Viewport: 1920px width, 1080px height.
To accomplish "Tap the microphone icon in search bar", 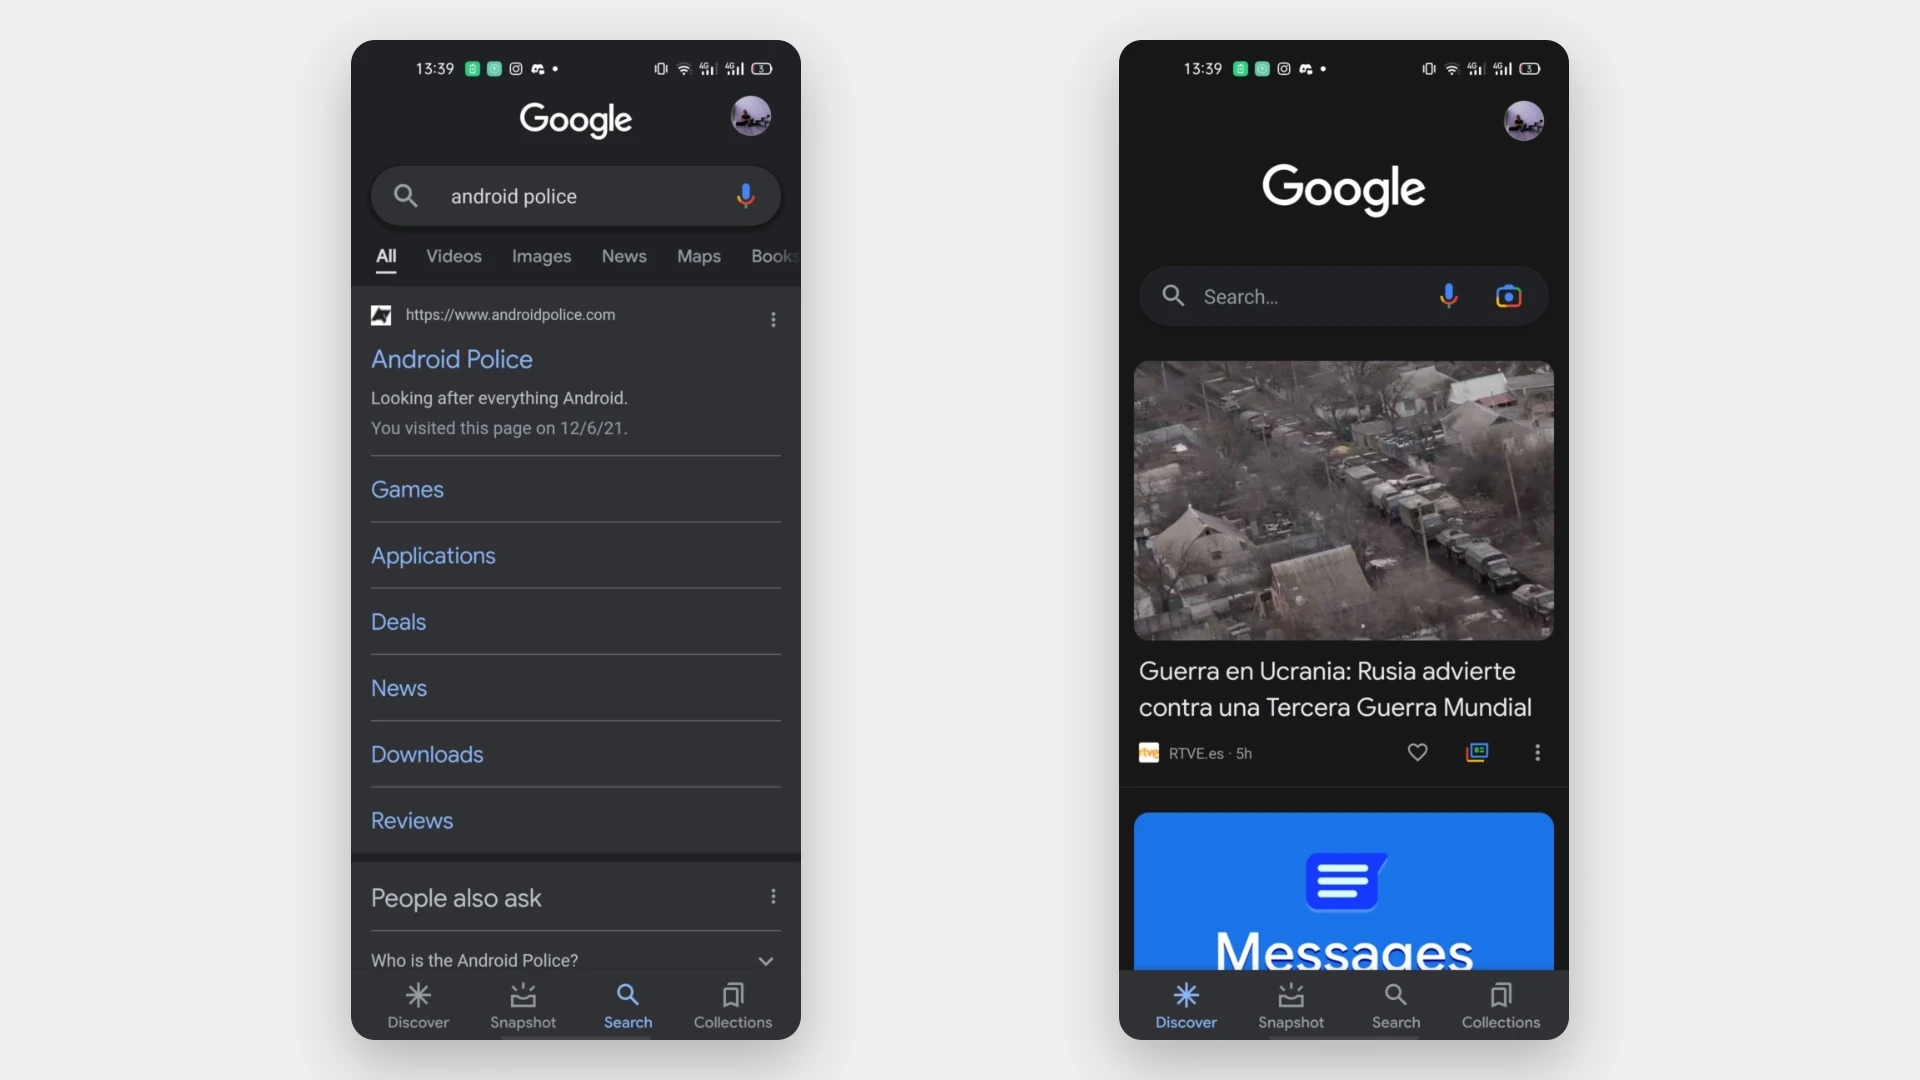I will tap(745, 195).
